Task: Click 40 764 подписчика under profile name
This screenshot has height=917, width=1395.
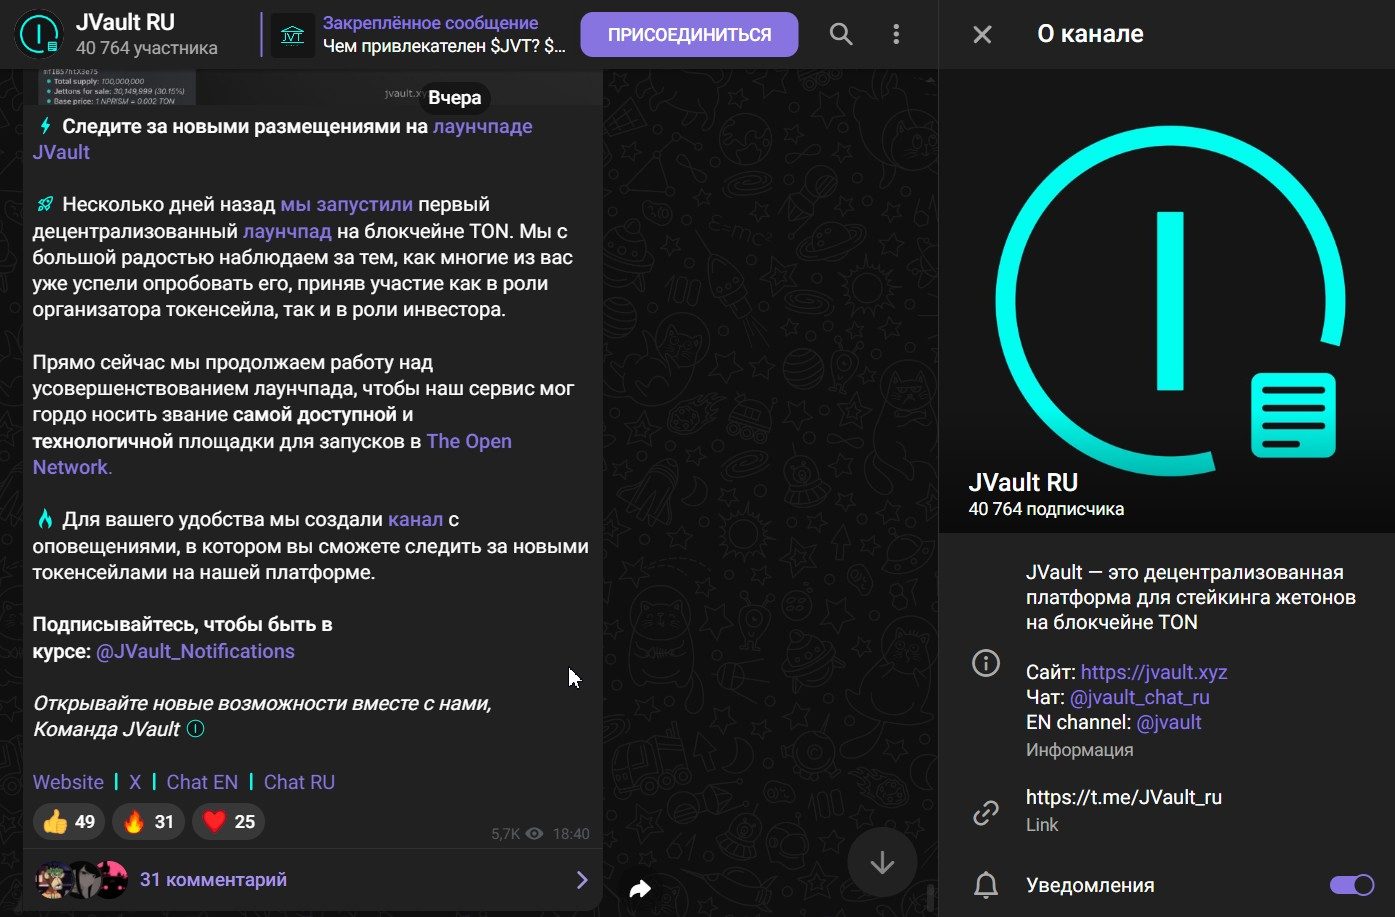Action: 1046,509
